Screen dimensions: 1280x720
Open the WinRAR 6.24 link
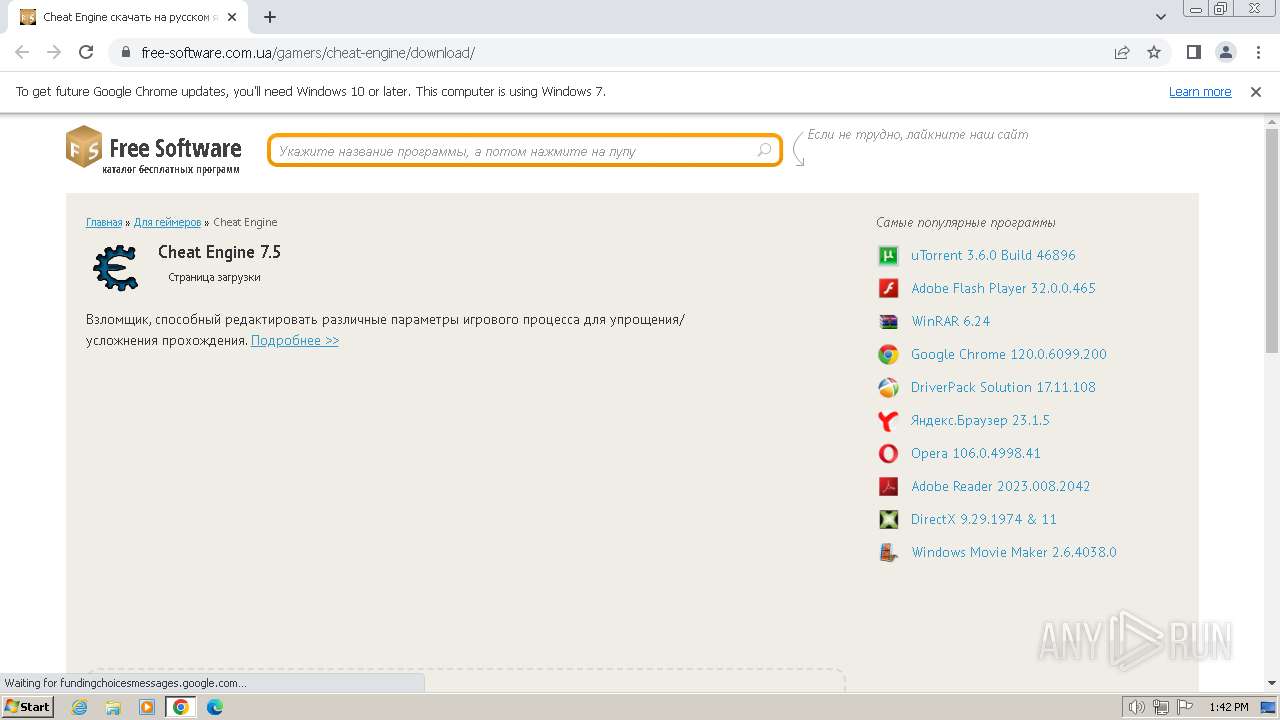coord(950,321)
